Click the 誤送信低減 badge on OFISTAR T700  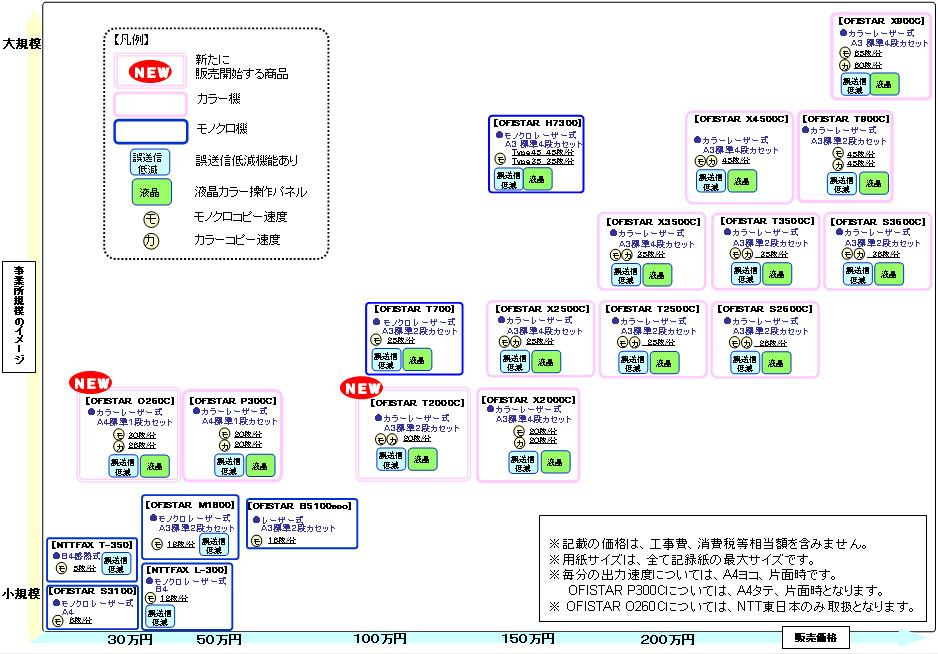(x=386, y=360)
